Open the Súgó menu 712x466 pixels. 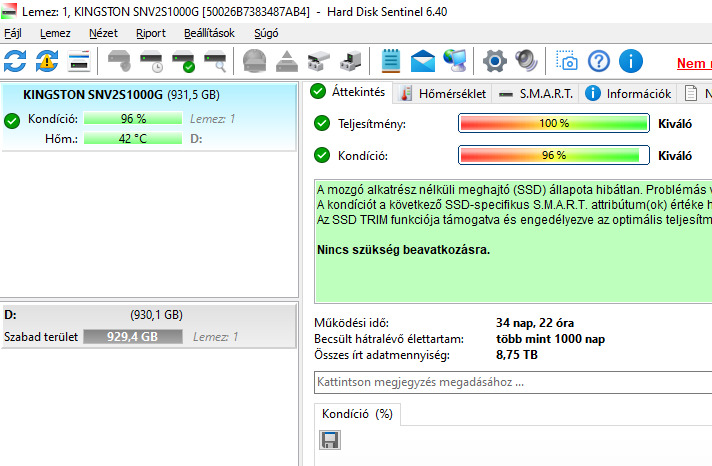point(266,33)
